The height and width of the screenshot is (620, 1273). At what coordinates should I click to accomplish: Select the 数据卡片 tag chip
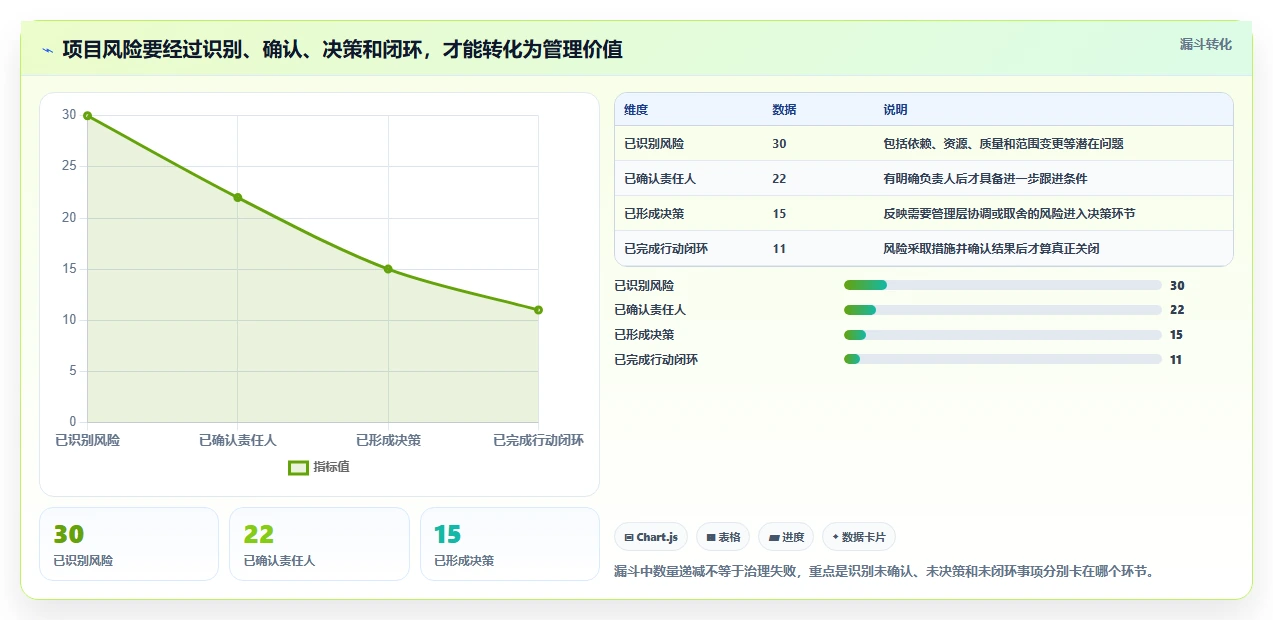pos(859,537)
